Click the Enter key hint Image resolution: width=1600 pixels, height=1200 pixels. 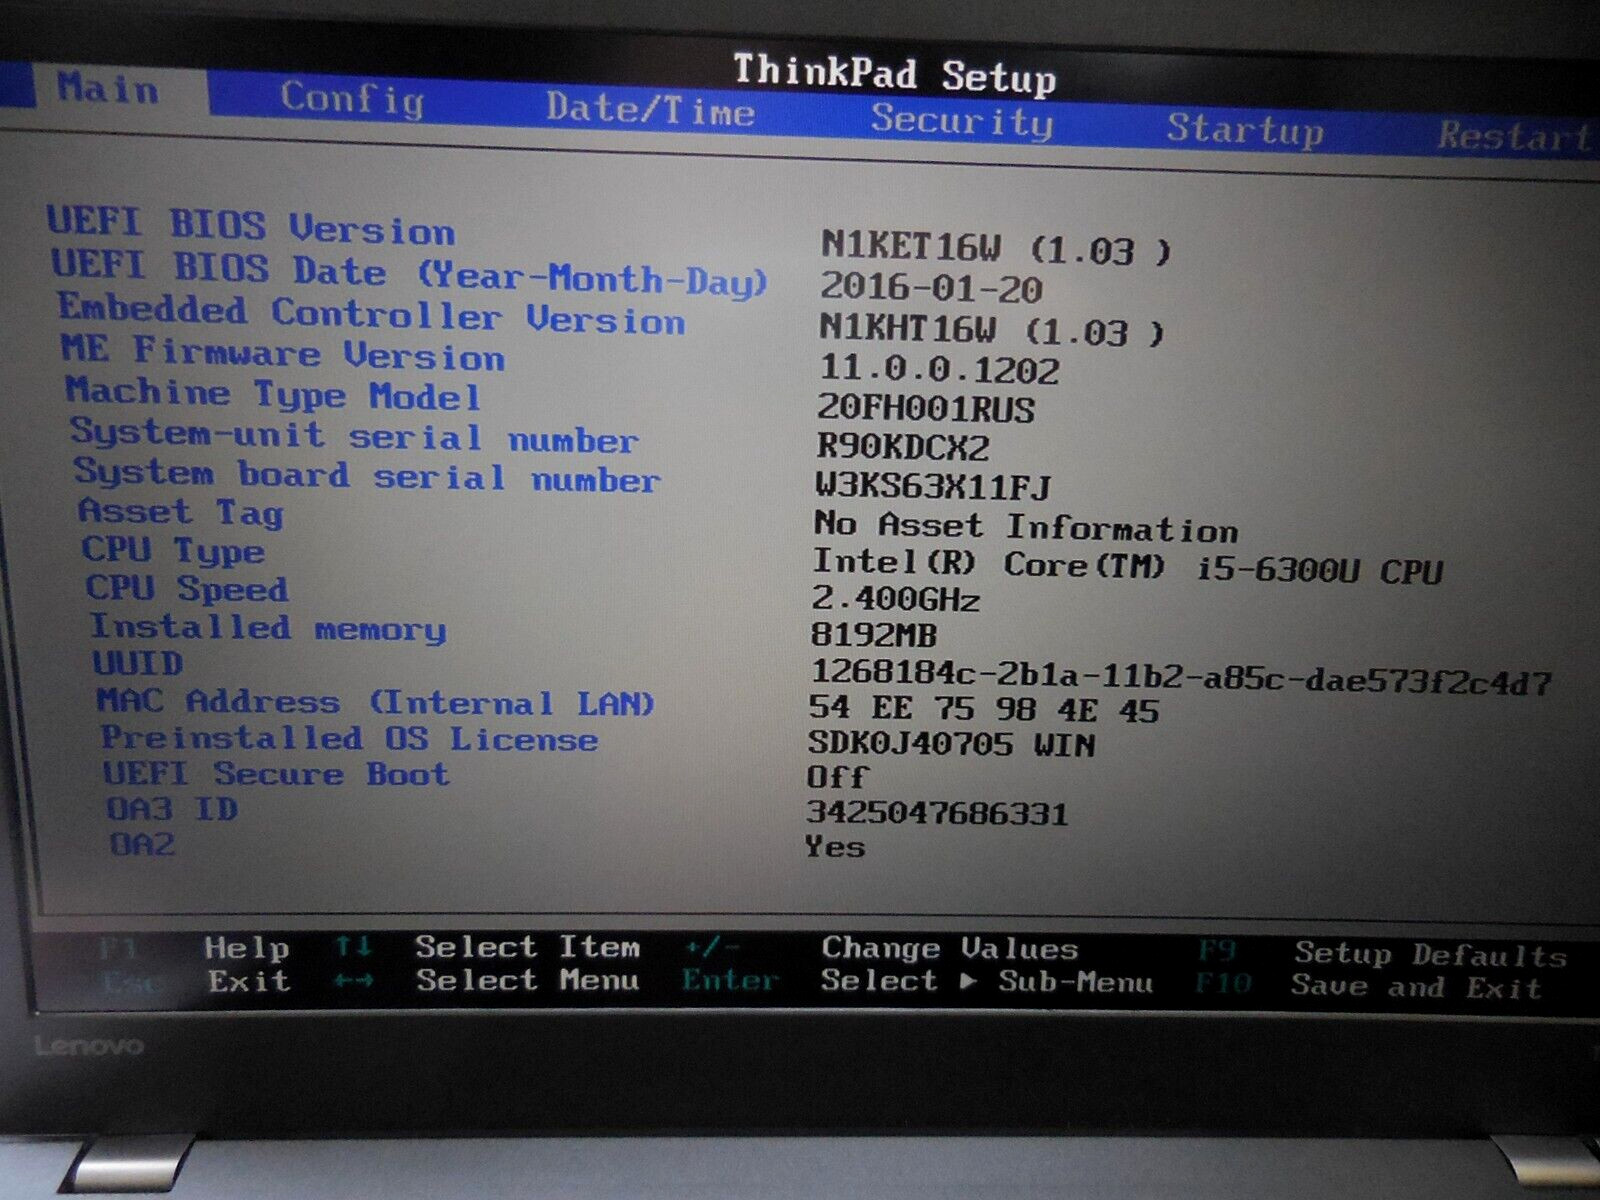pos(730,980)
